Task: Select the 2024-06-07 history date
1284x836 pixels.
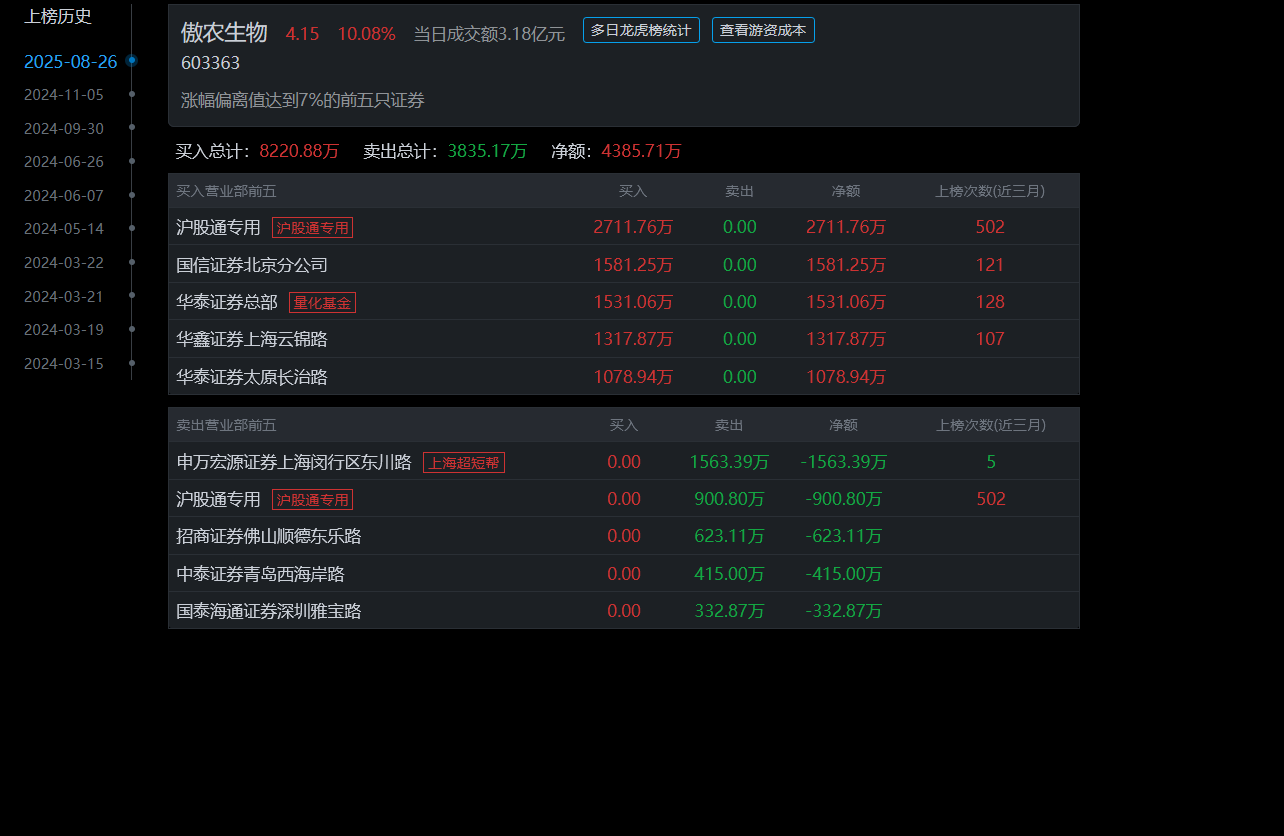Action: 64,196
